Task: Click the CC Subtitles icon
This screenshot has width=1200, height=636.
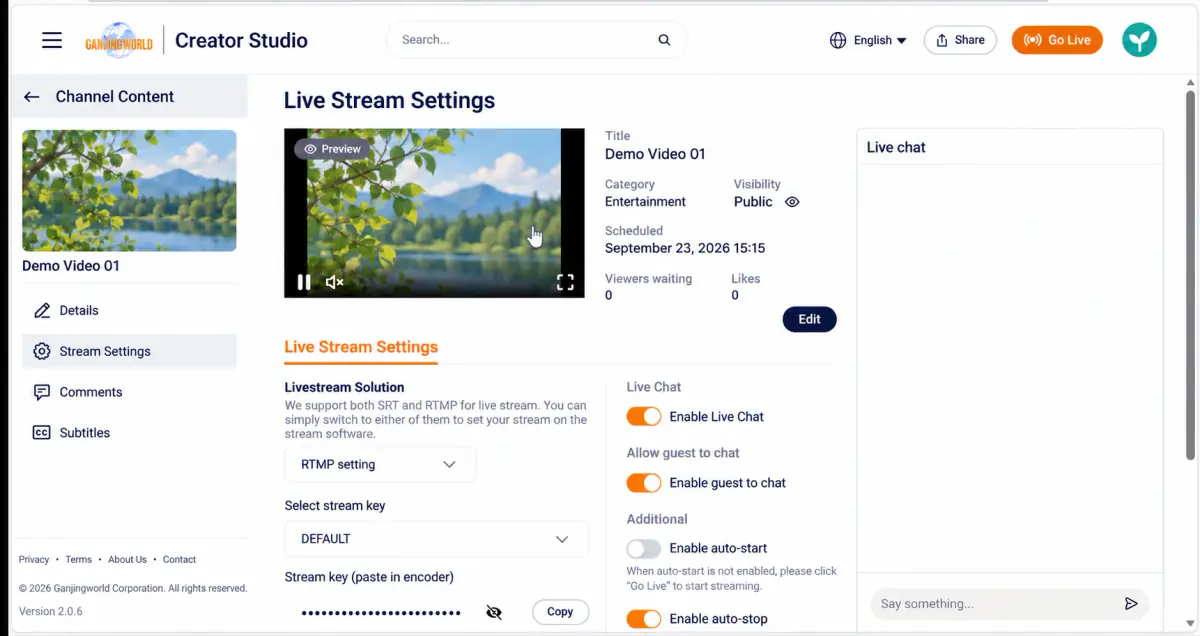Action: 42,433
